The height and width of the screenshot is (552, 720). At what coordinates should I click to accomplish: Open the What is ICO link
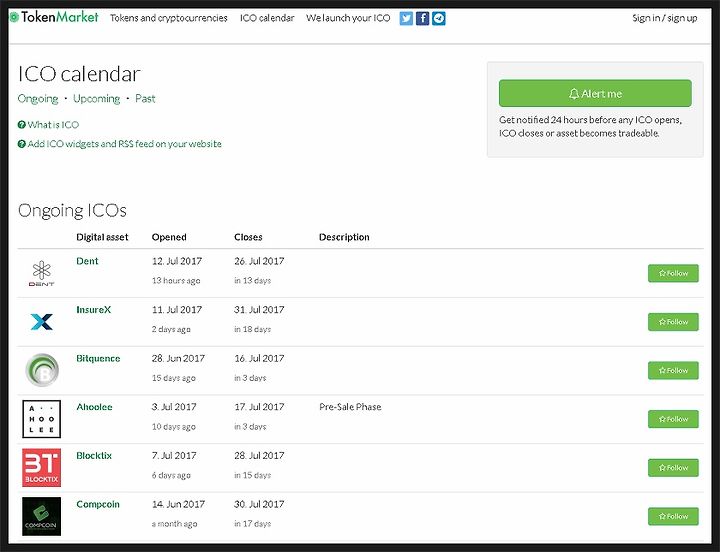pos(48,124)
